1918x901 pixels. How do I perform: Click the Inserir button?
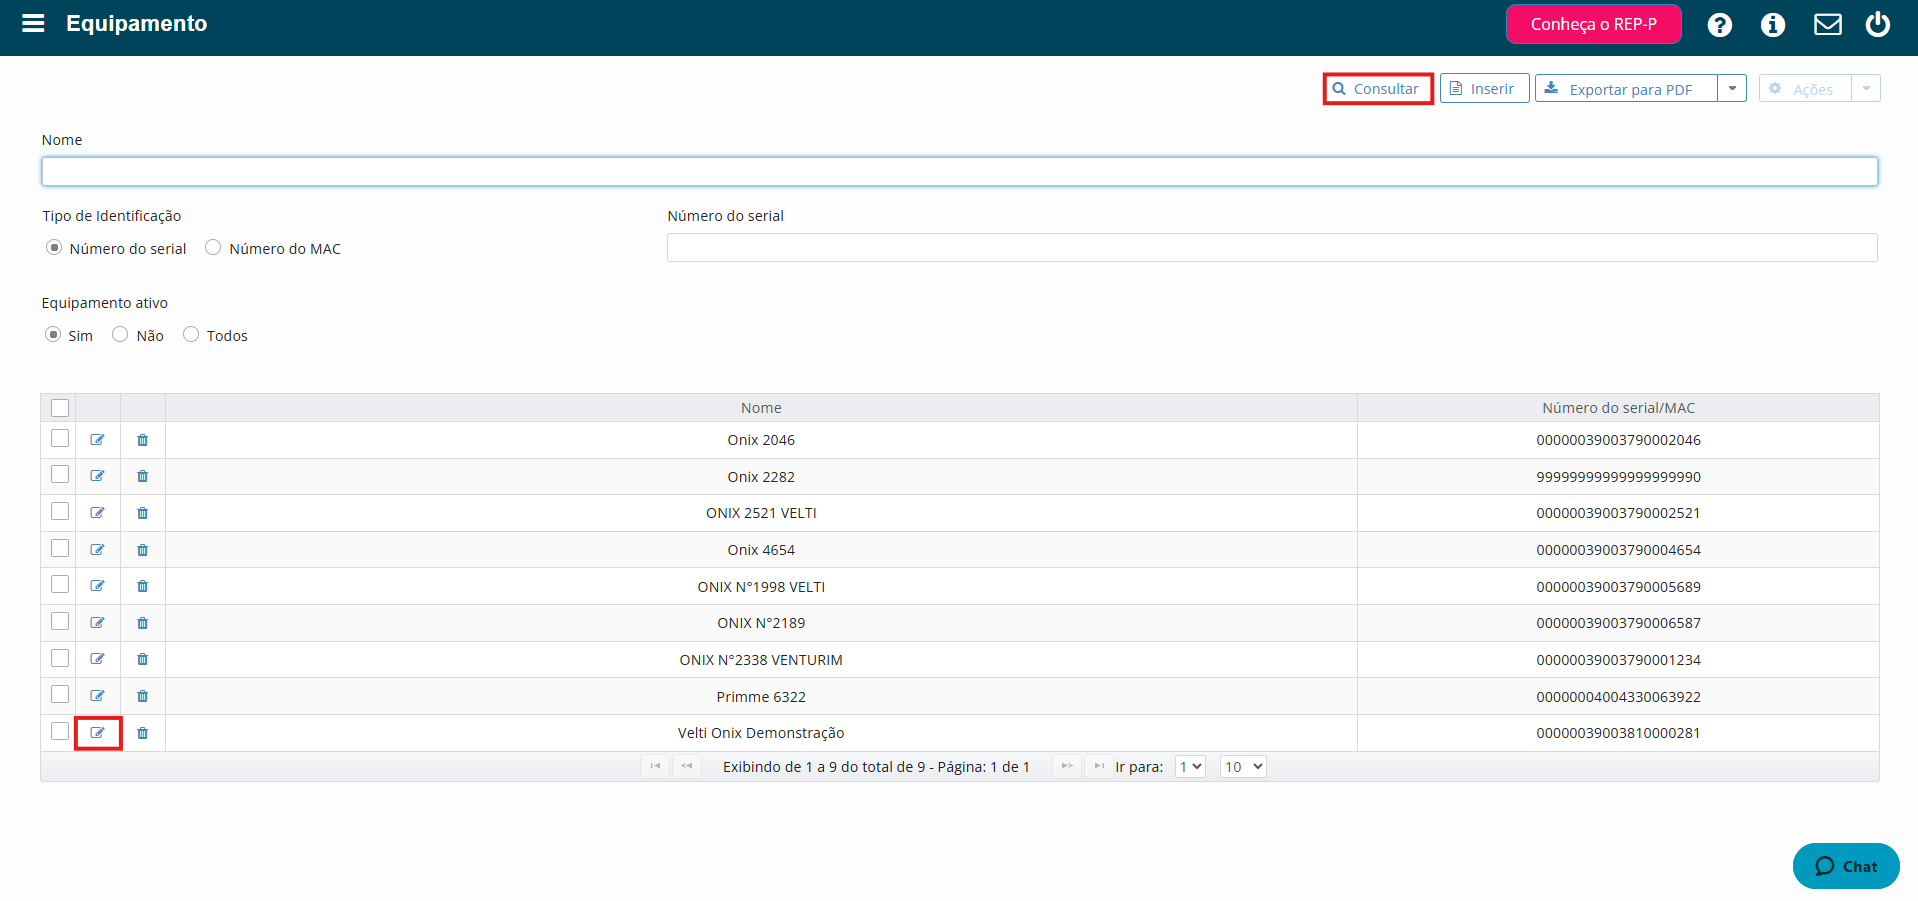[1484, 88]
